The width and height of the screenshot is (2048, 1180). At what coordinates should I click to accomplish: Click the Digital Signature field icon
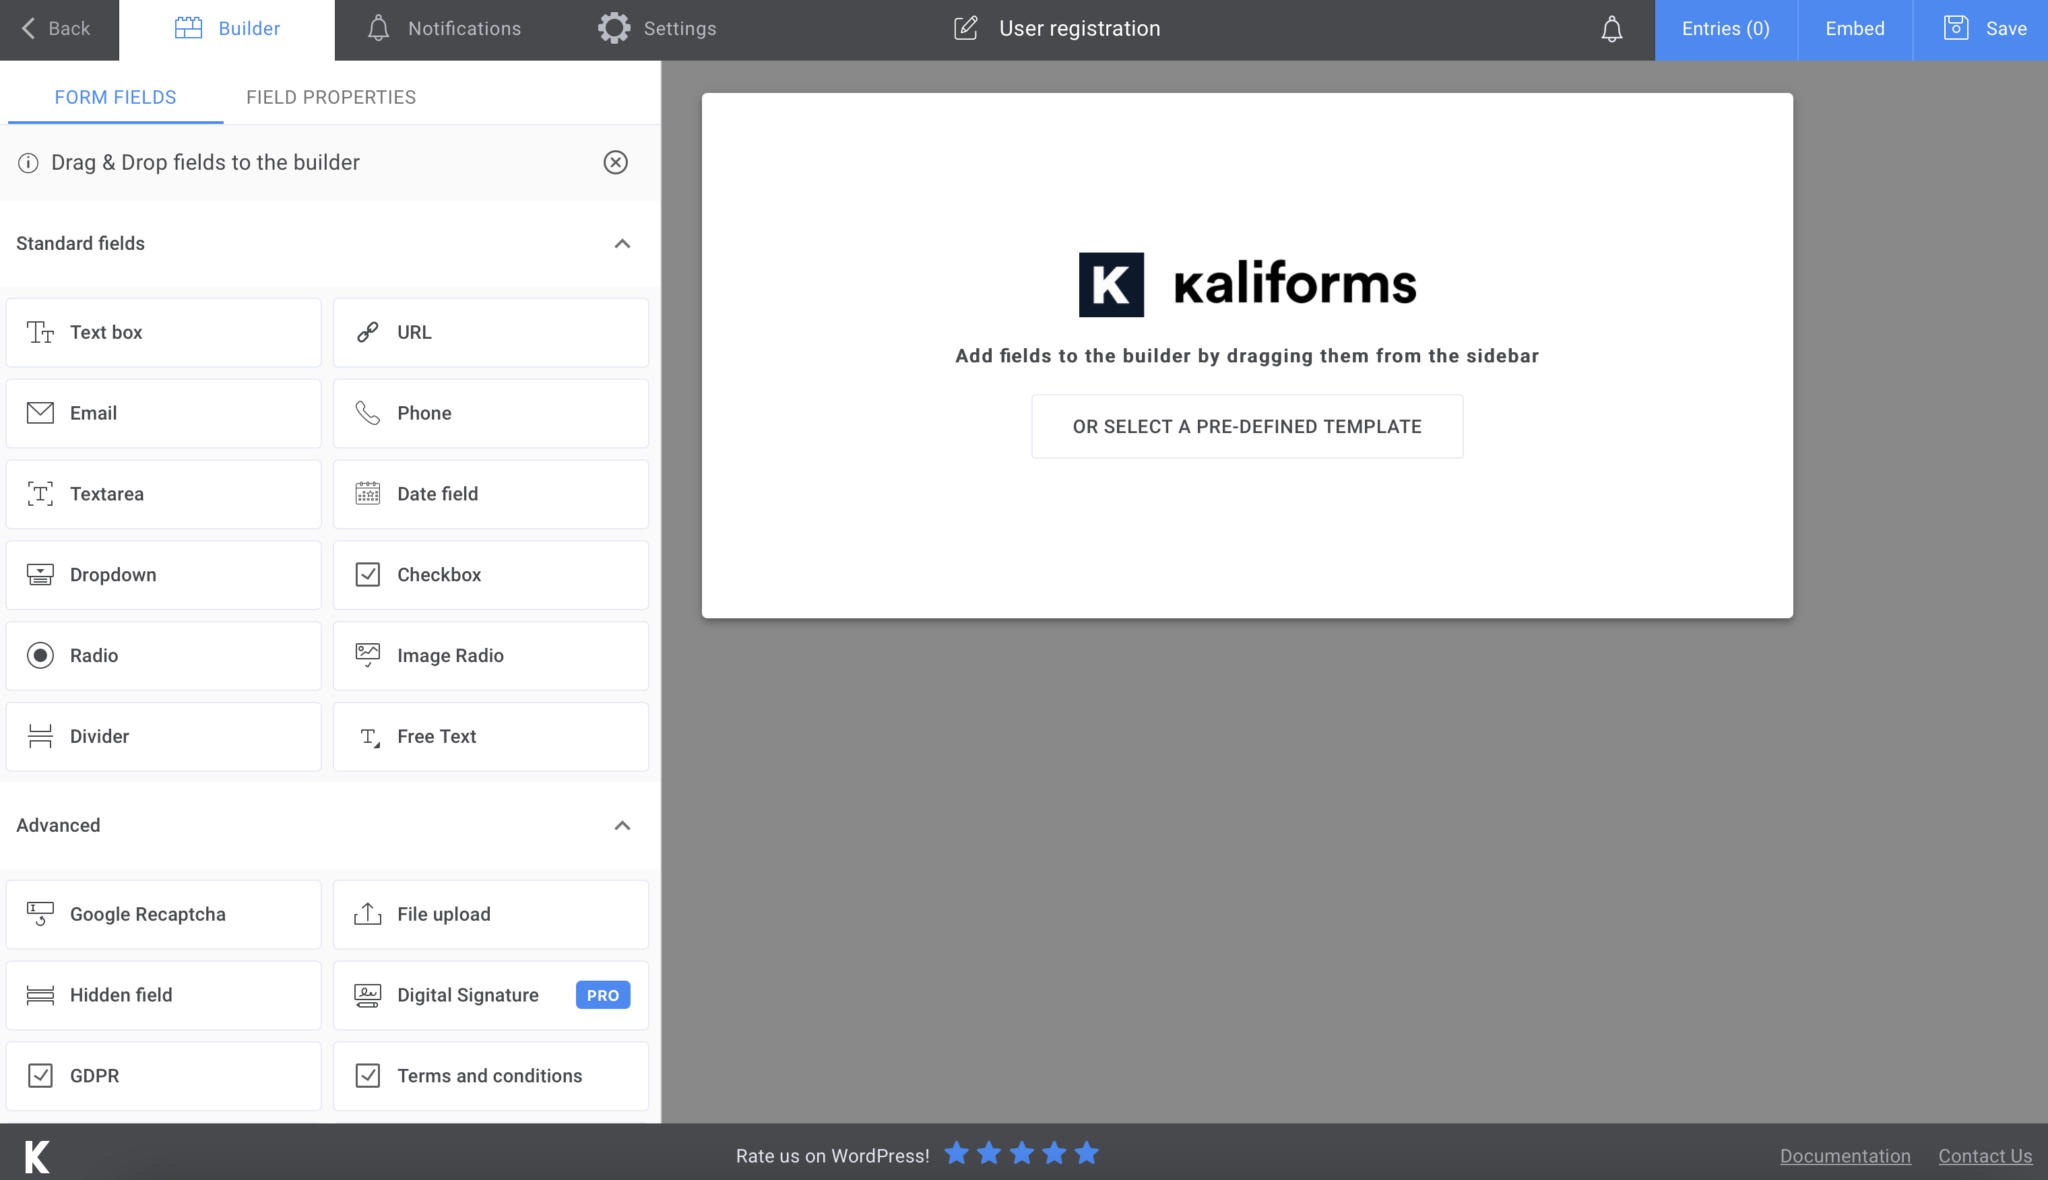(x=368, y=995)
